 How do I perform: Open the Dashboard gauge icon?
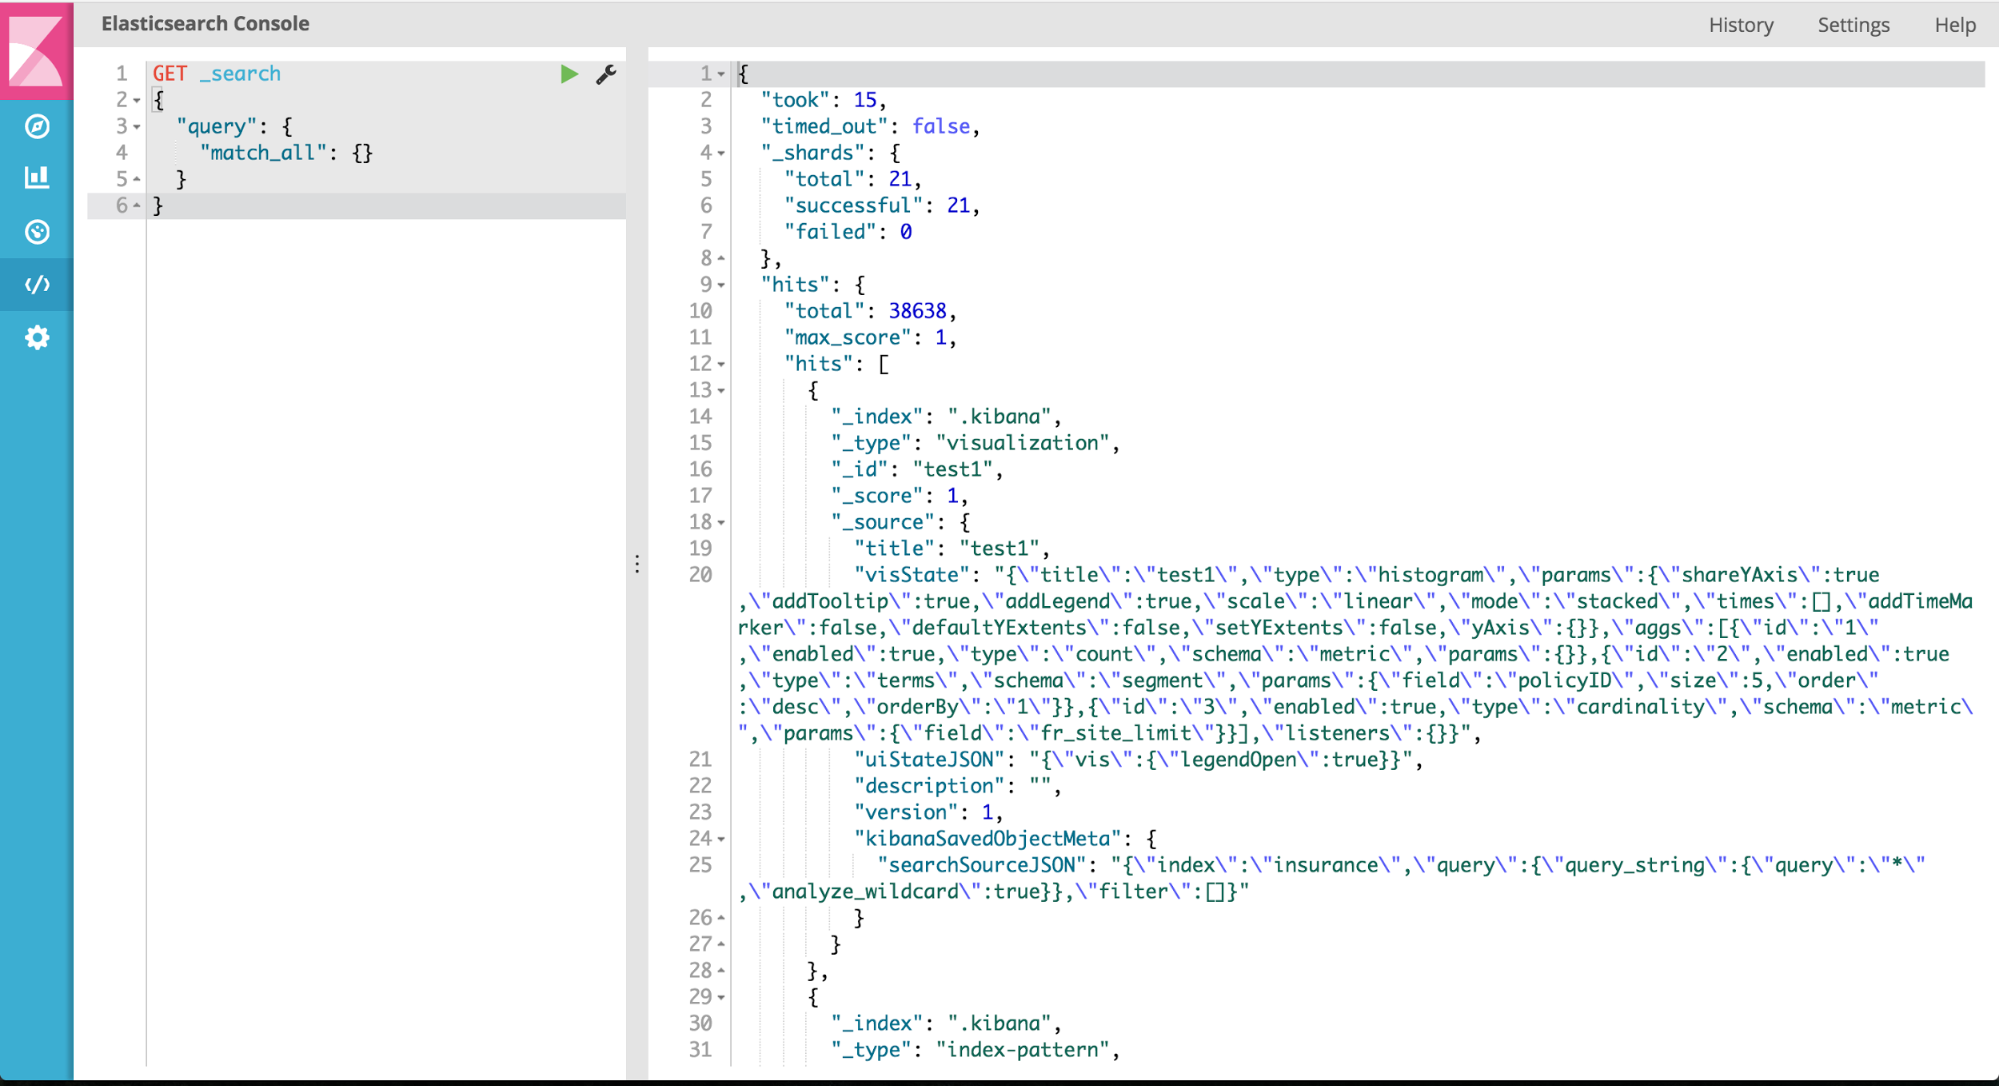point(37,232)
